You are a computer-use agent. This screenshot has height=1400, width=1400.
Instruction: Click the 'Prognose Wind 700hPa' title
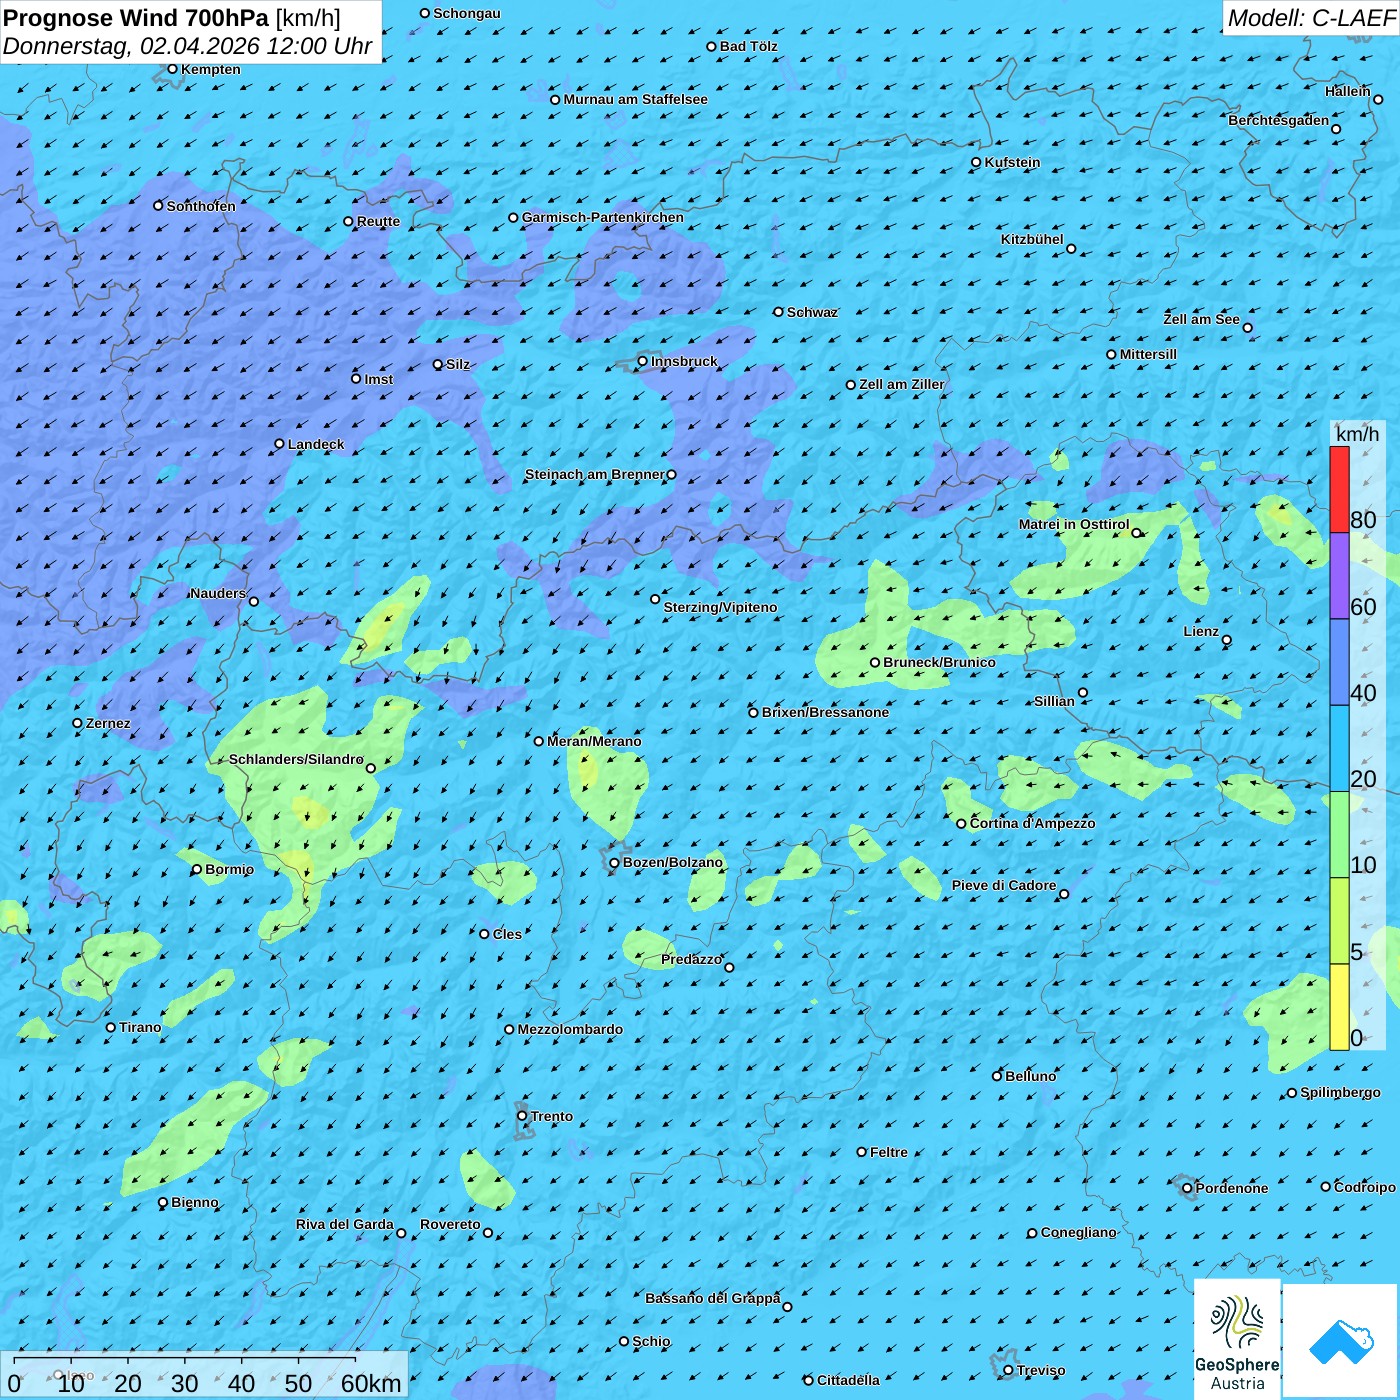click(136, 18)
